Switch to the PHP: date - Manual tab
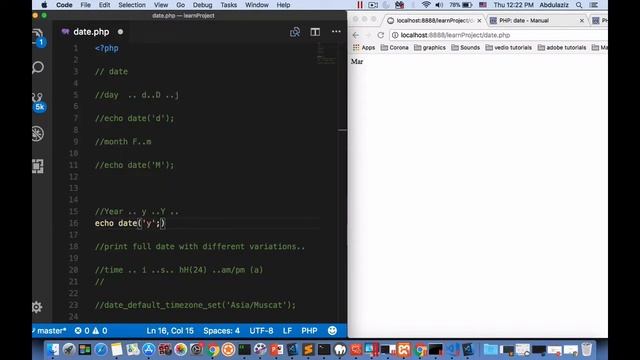Image resolution: width=640 pixels, height=360 pixels. pyautogui.click(x=537, y=20)
